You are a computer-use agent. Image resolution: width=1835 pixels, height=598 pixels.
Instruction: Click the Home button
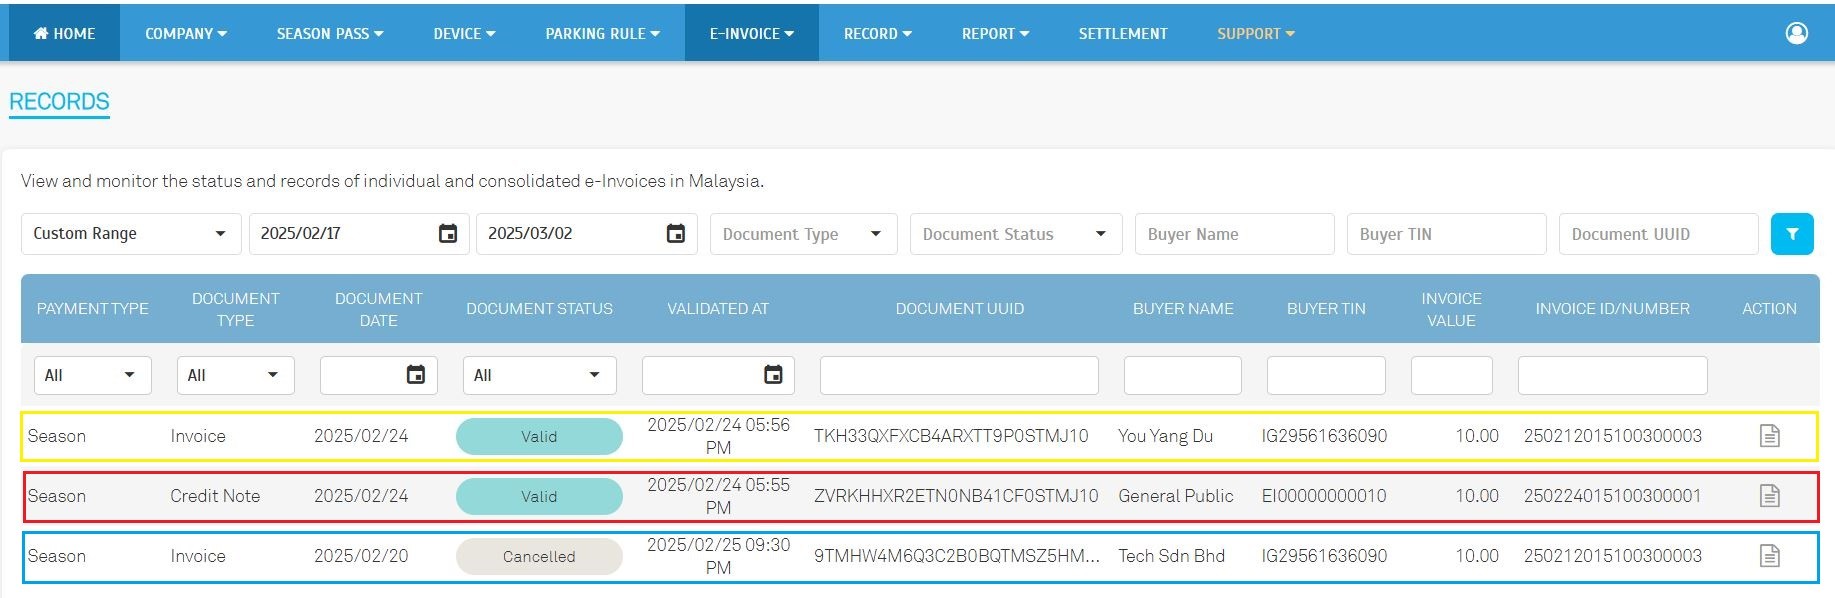pos(64,33)
